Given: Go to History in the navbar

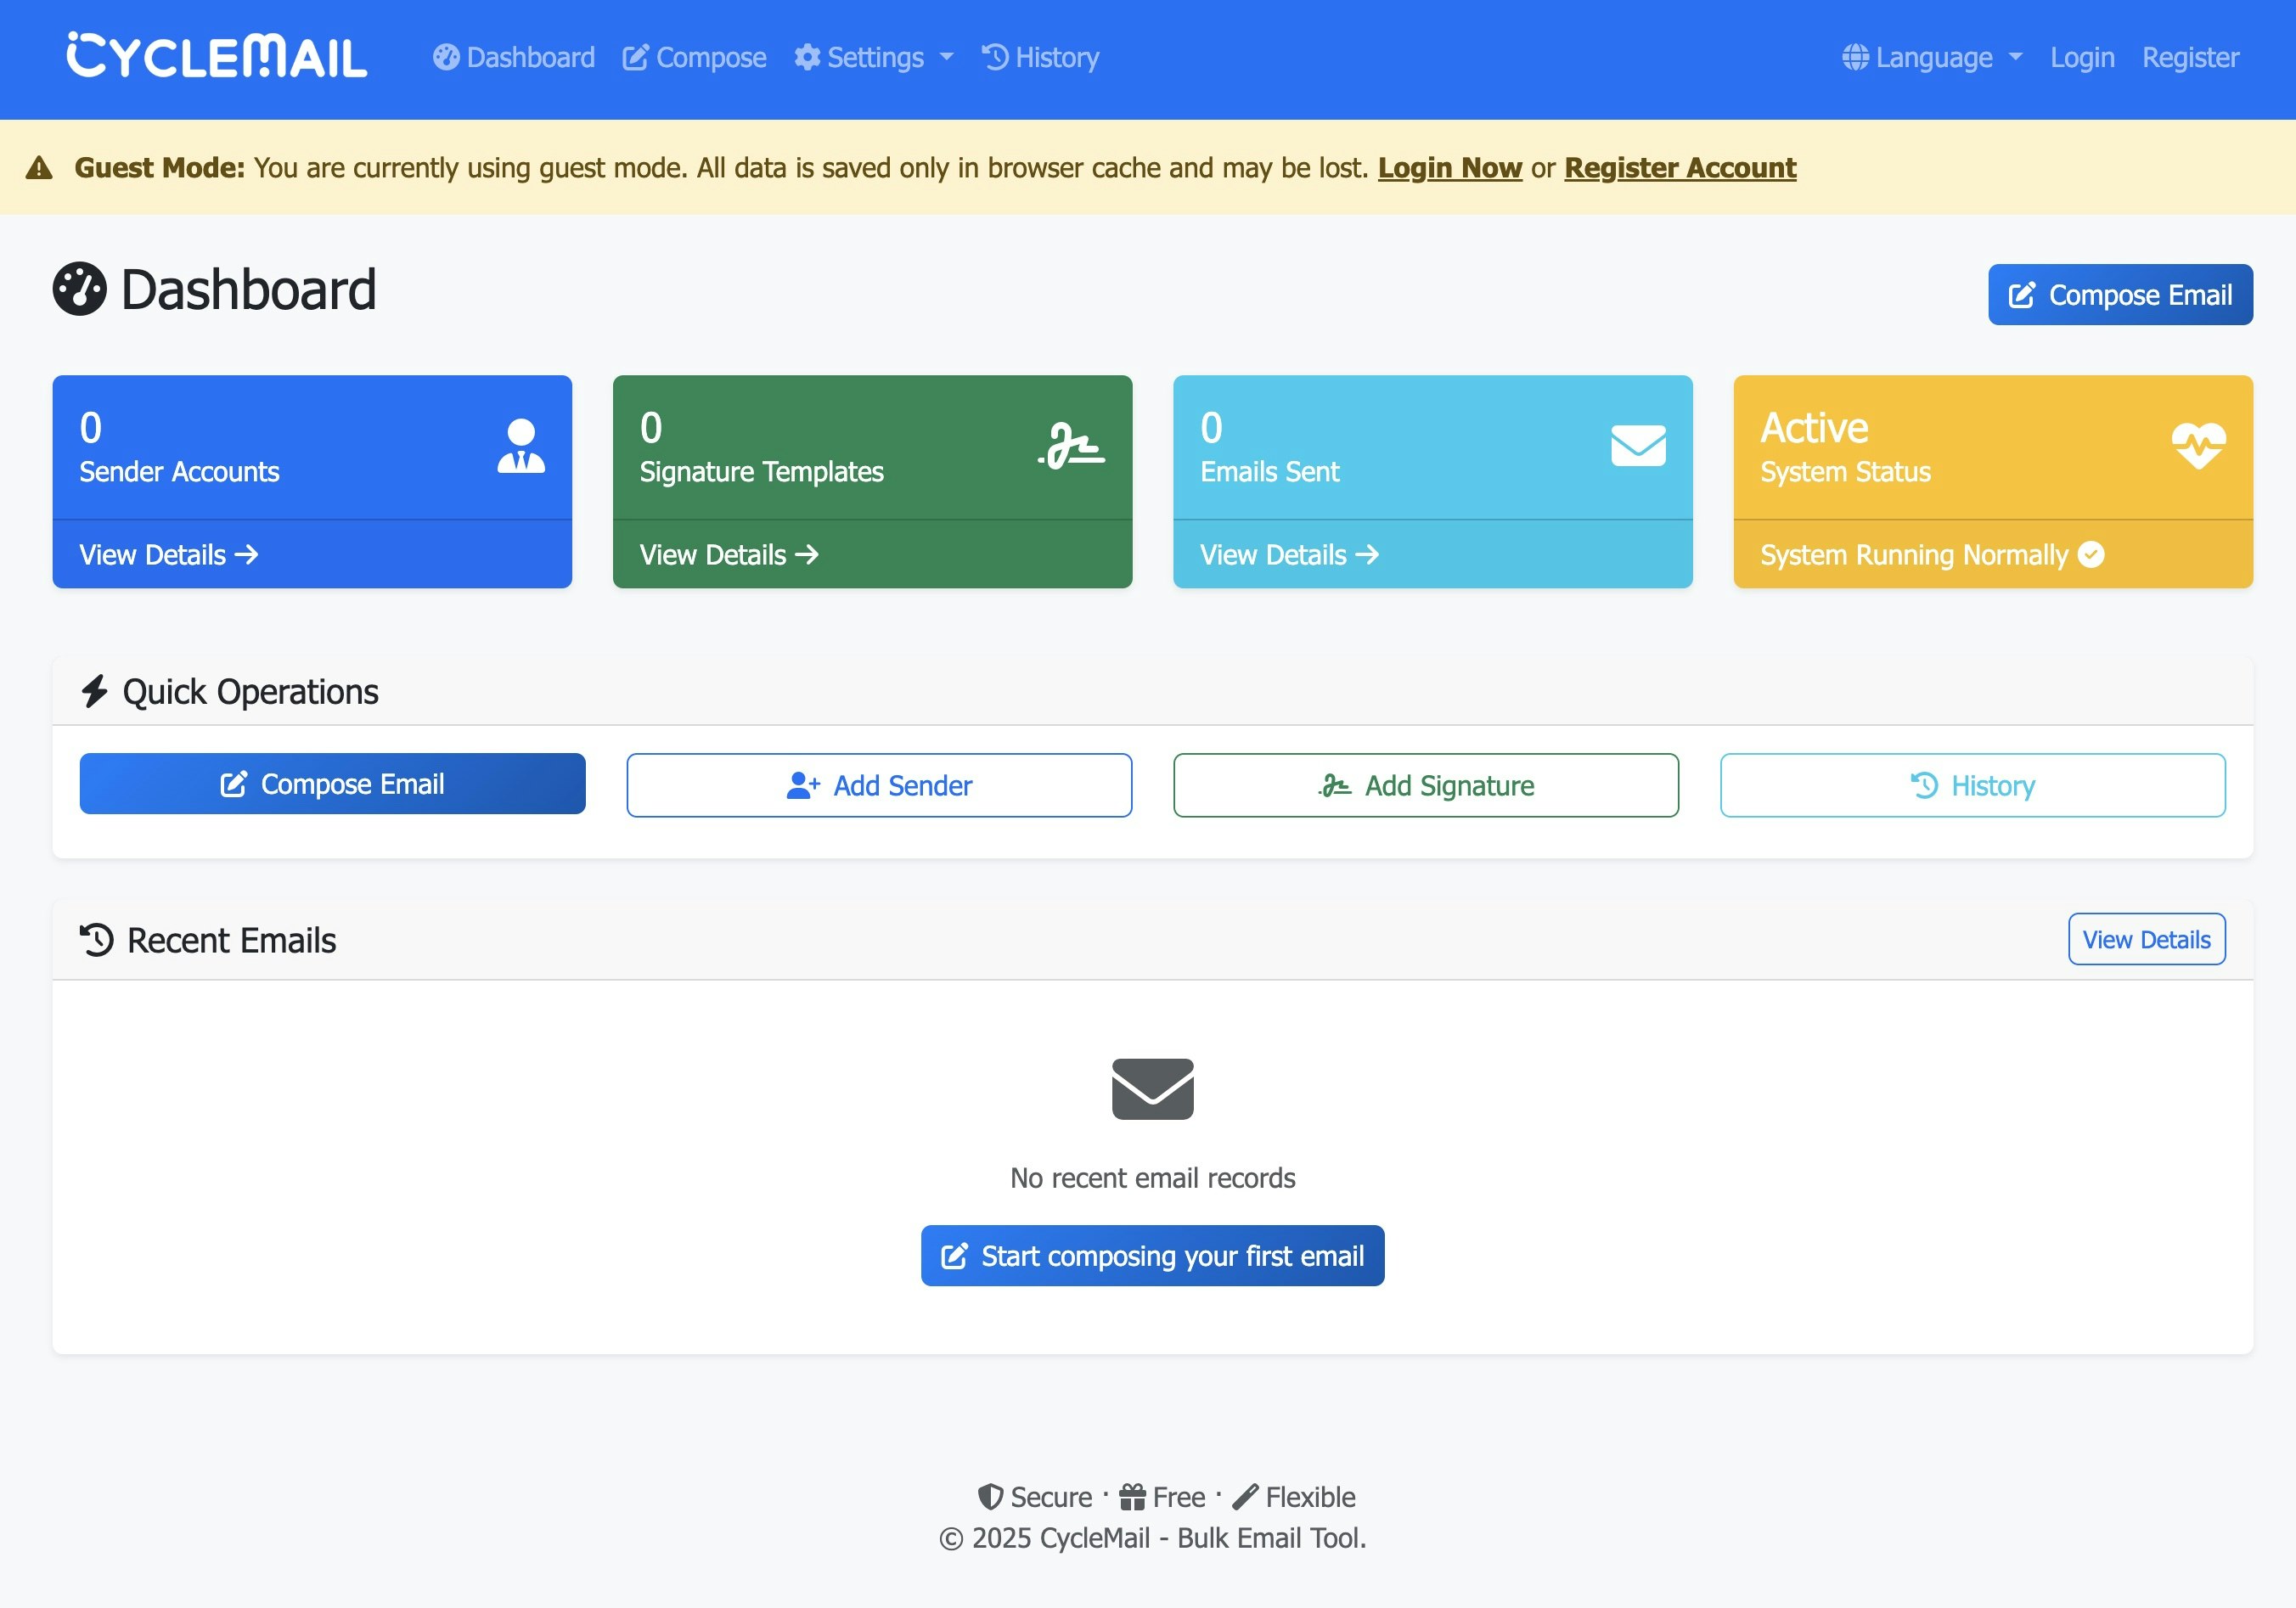Looking at the screenshot, I should 1040,58.
